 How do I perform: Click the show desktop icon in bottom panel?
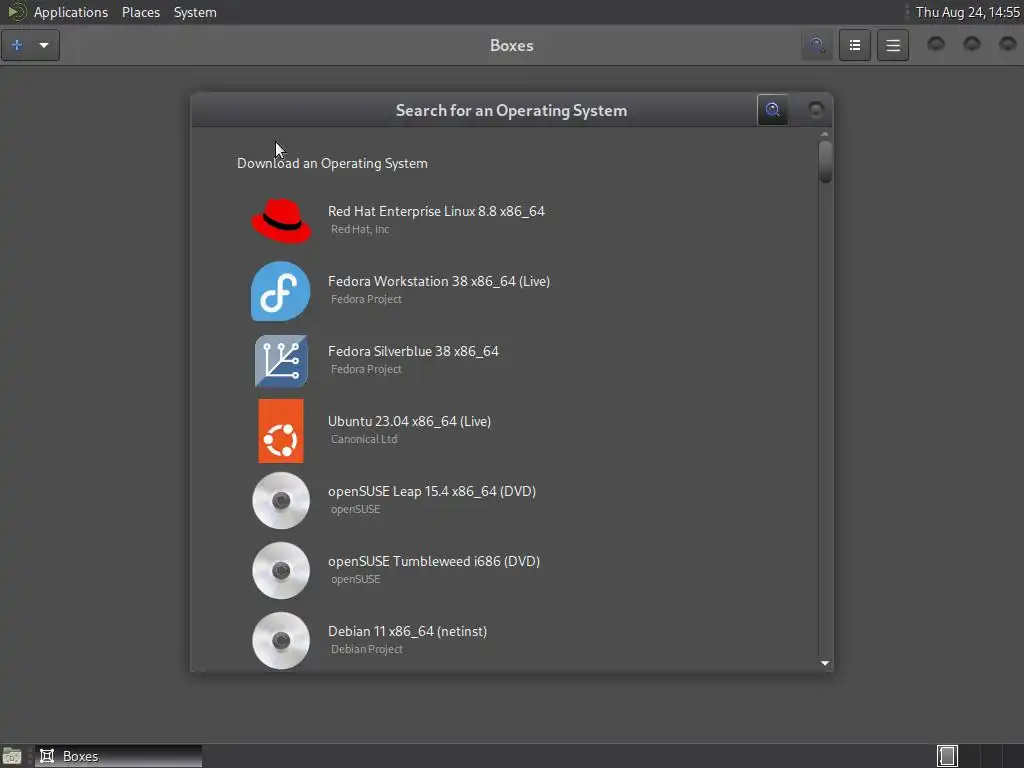point(12,756)
